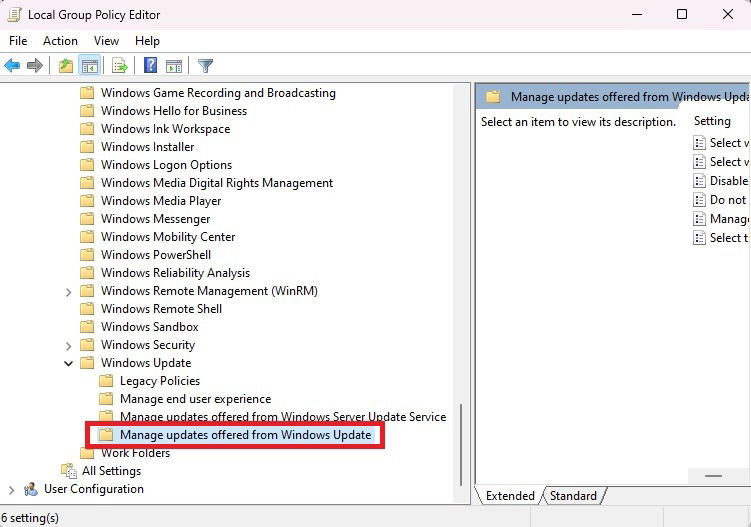The width and height of the screenshot is (751, 527).
Task: Click the Up one level folder icon
Action: (x=66, y=65)
